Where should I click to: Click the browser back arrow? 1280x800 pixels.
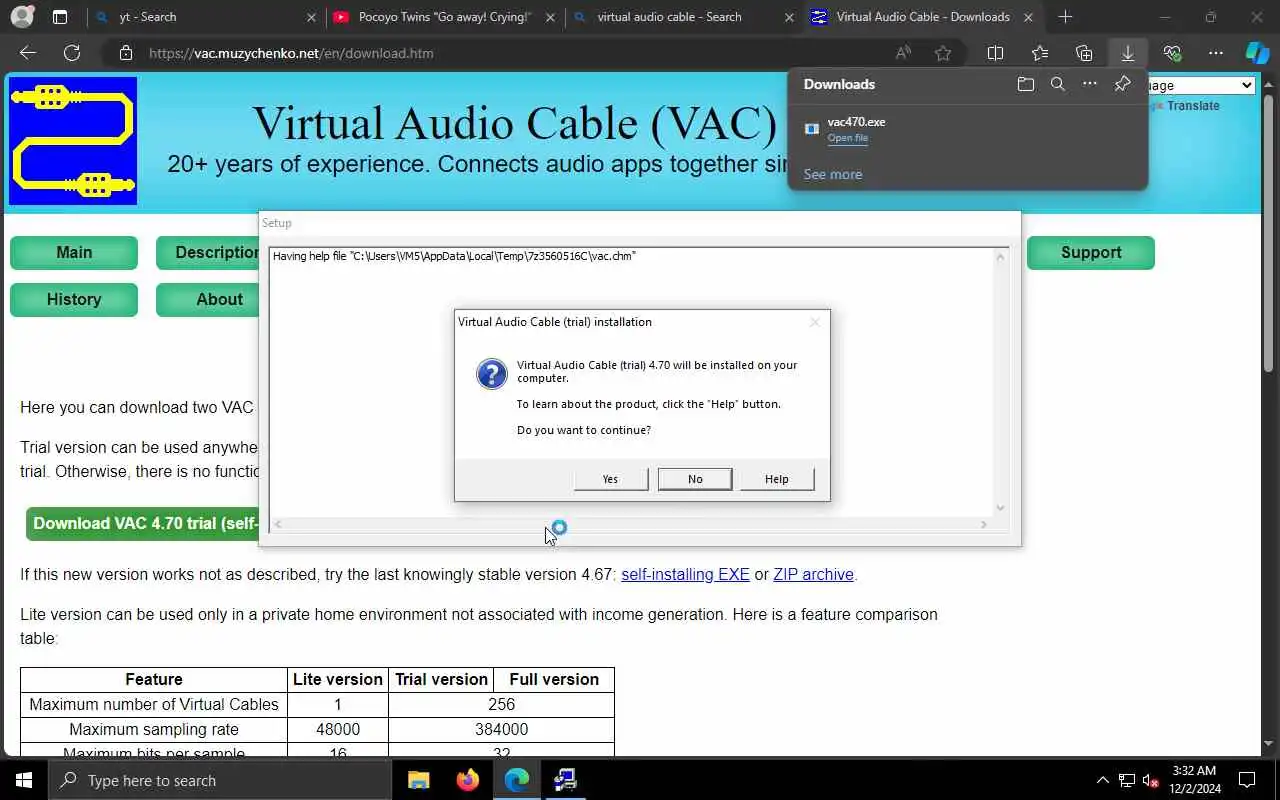[28, 53]
